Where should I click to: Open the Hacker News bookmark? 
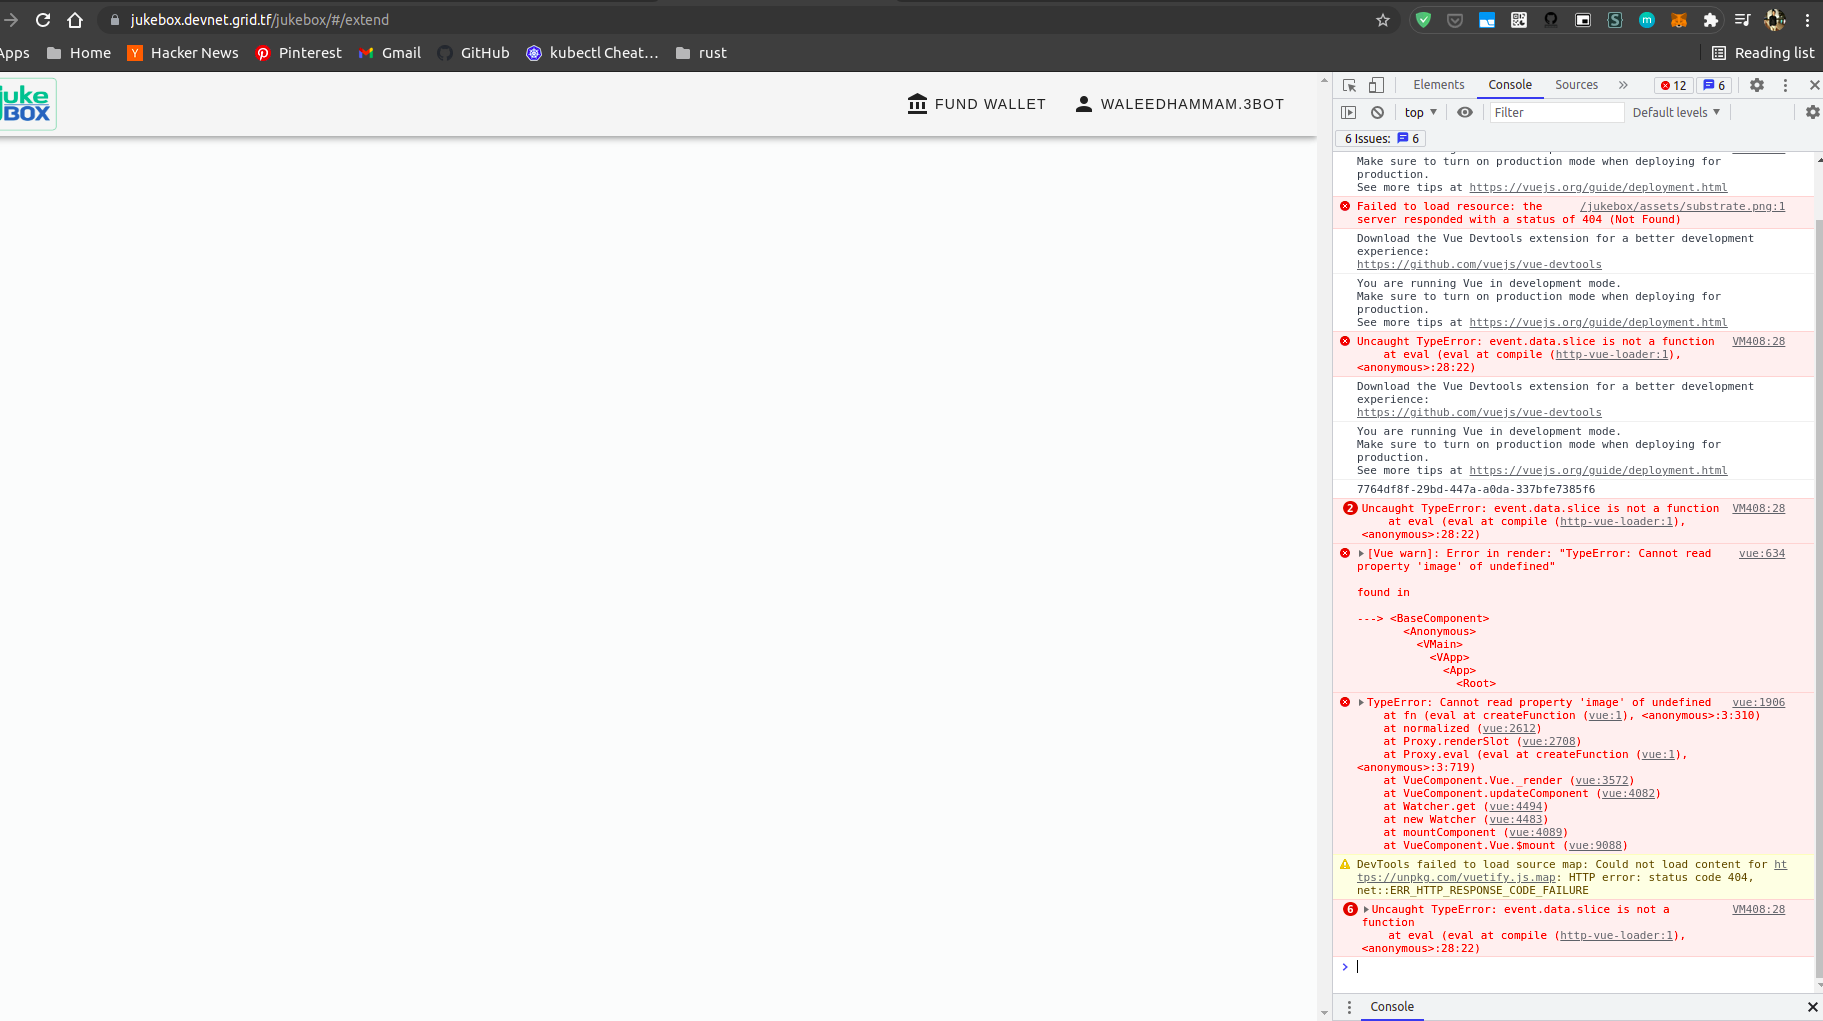click(x=183, y=53)
